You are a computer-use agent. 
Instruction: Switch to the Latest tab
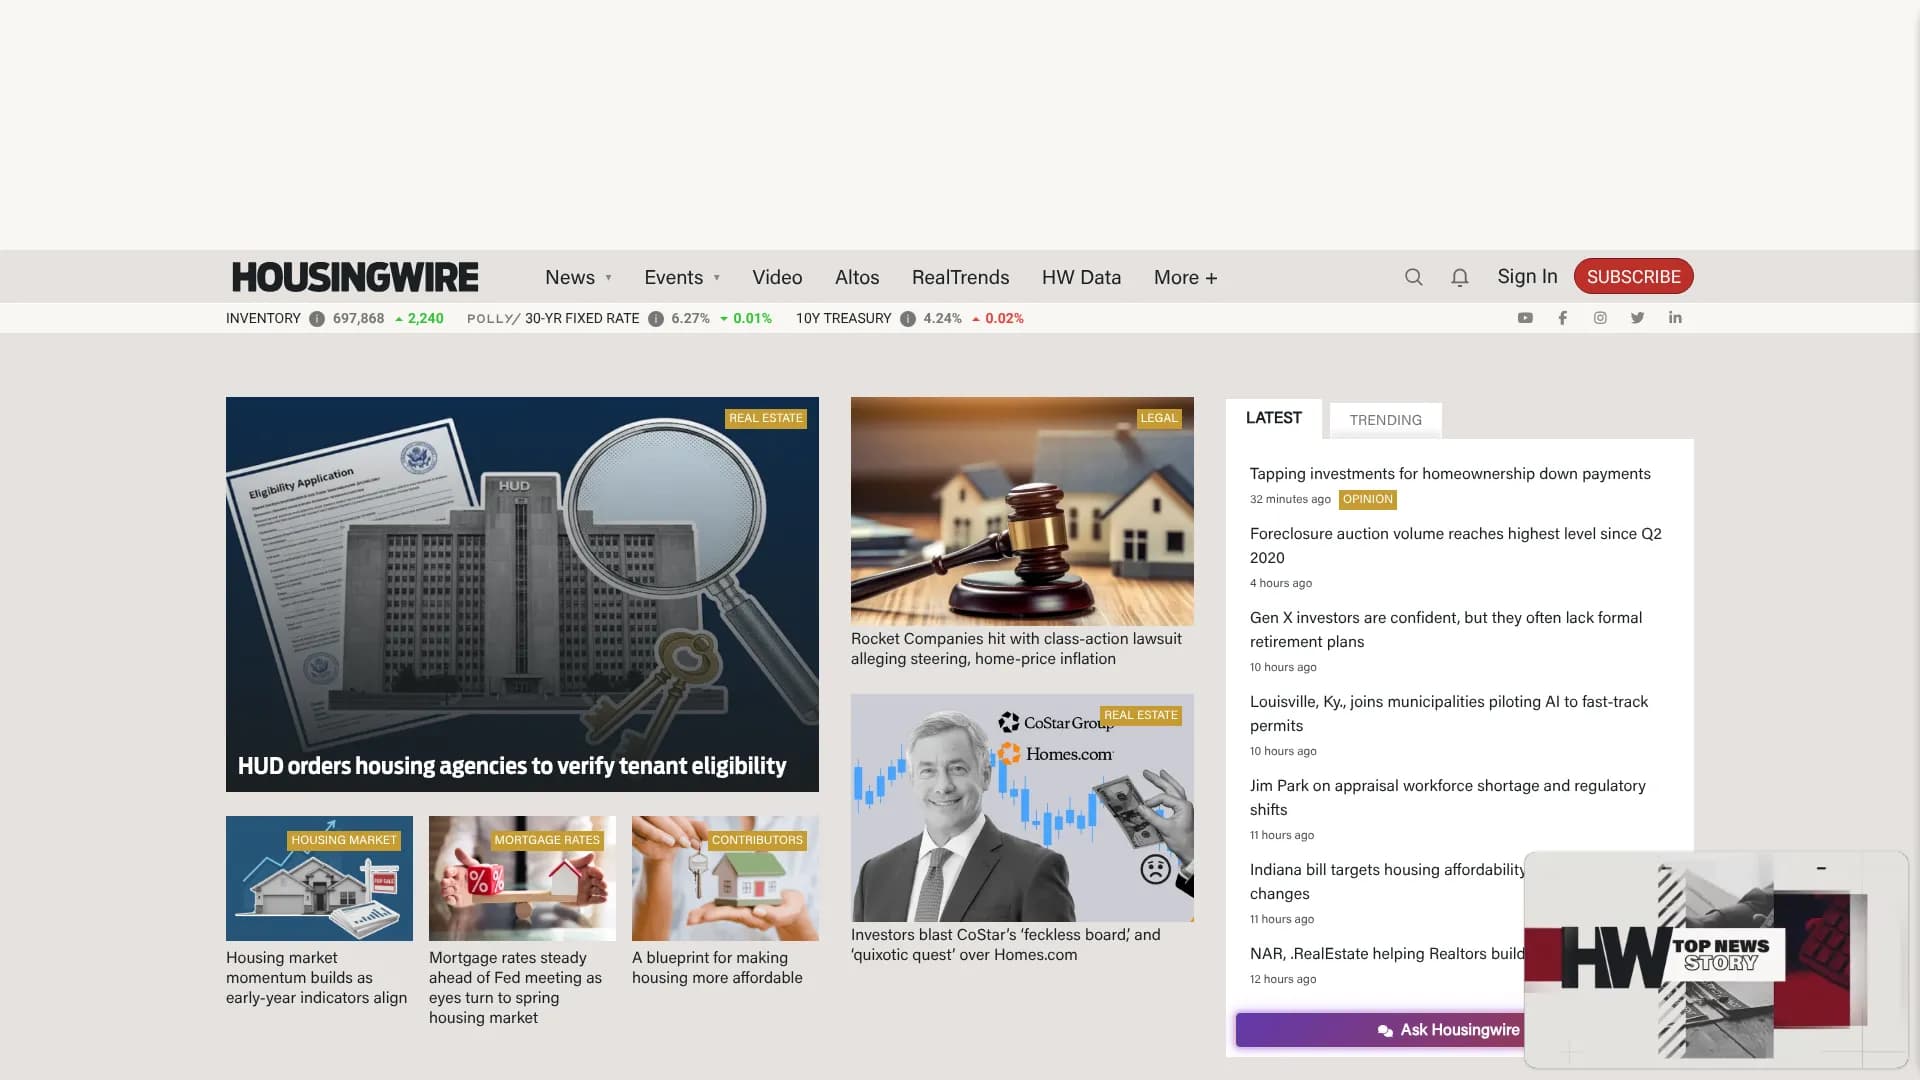[1274, 418]
